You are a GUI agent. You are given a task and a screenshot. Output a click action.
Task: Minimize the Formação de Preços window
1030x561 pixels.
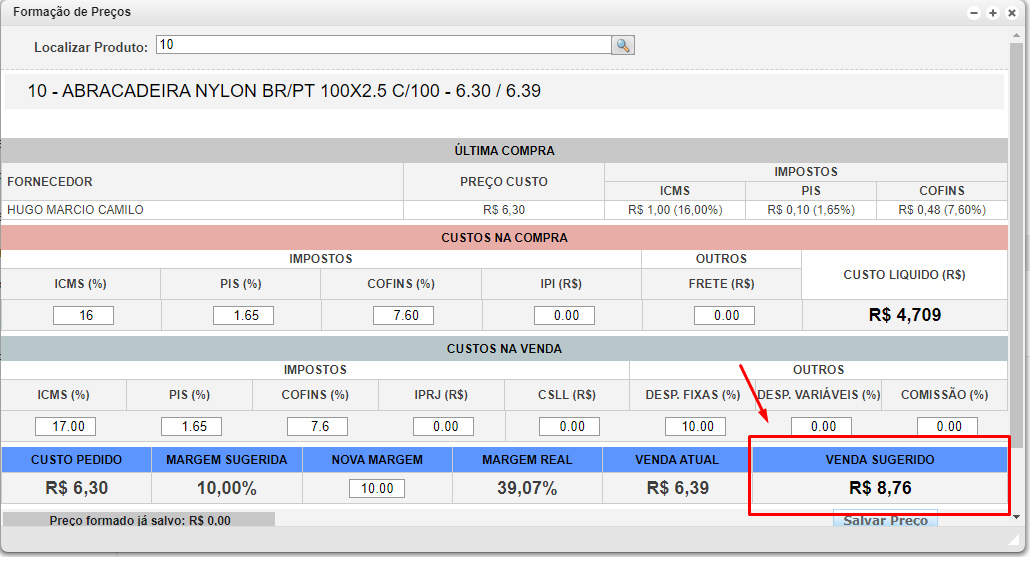(x=974, y=13)
